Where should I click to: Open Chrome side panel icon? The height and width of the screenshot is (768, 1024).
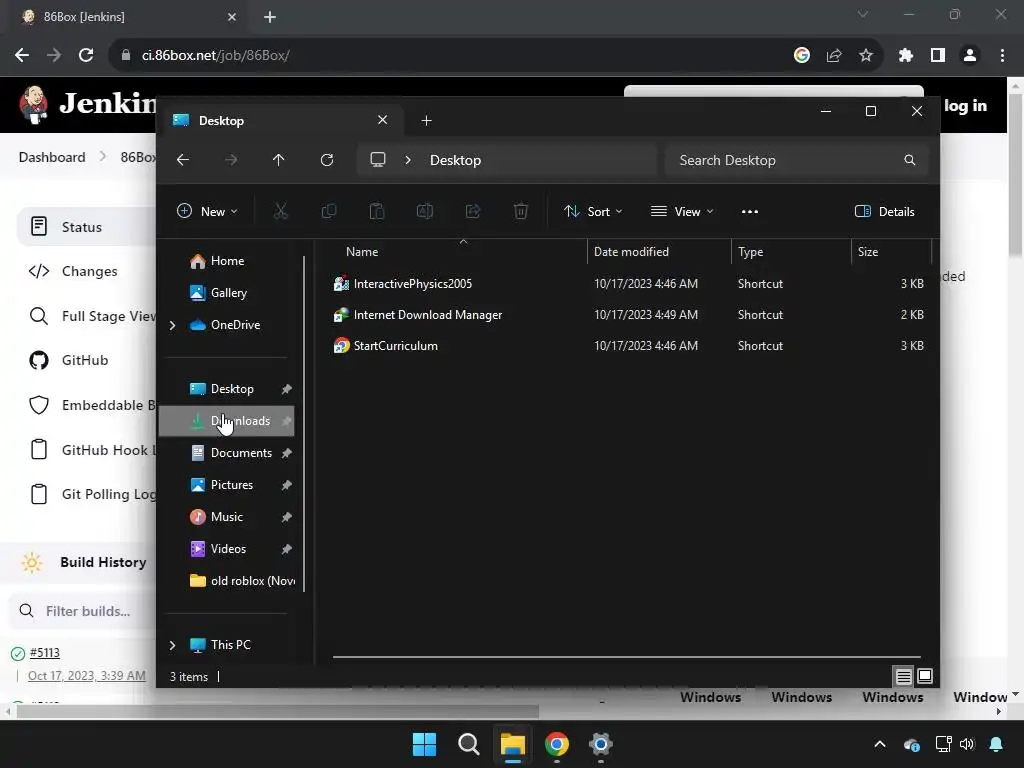point(938,56)
